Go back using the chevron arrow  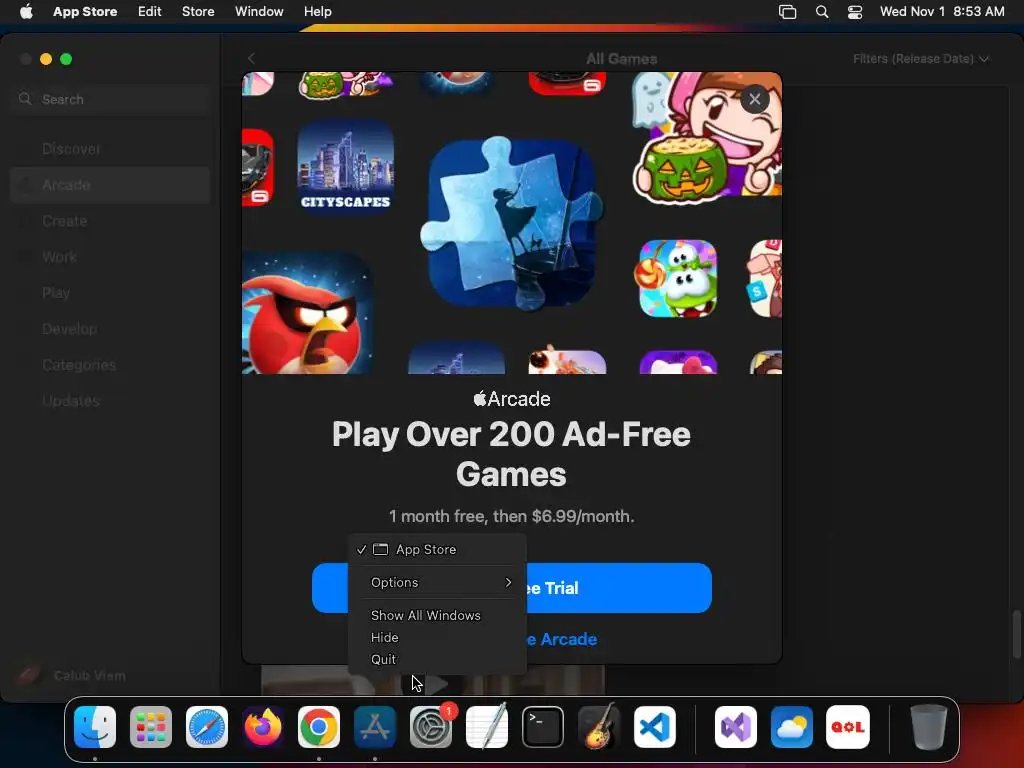pos(251,59)
